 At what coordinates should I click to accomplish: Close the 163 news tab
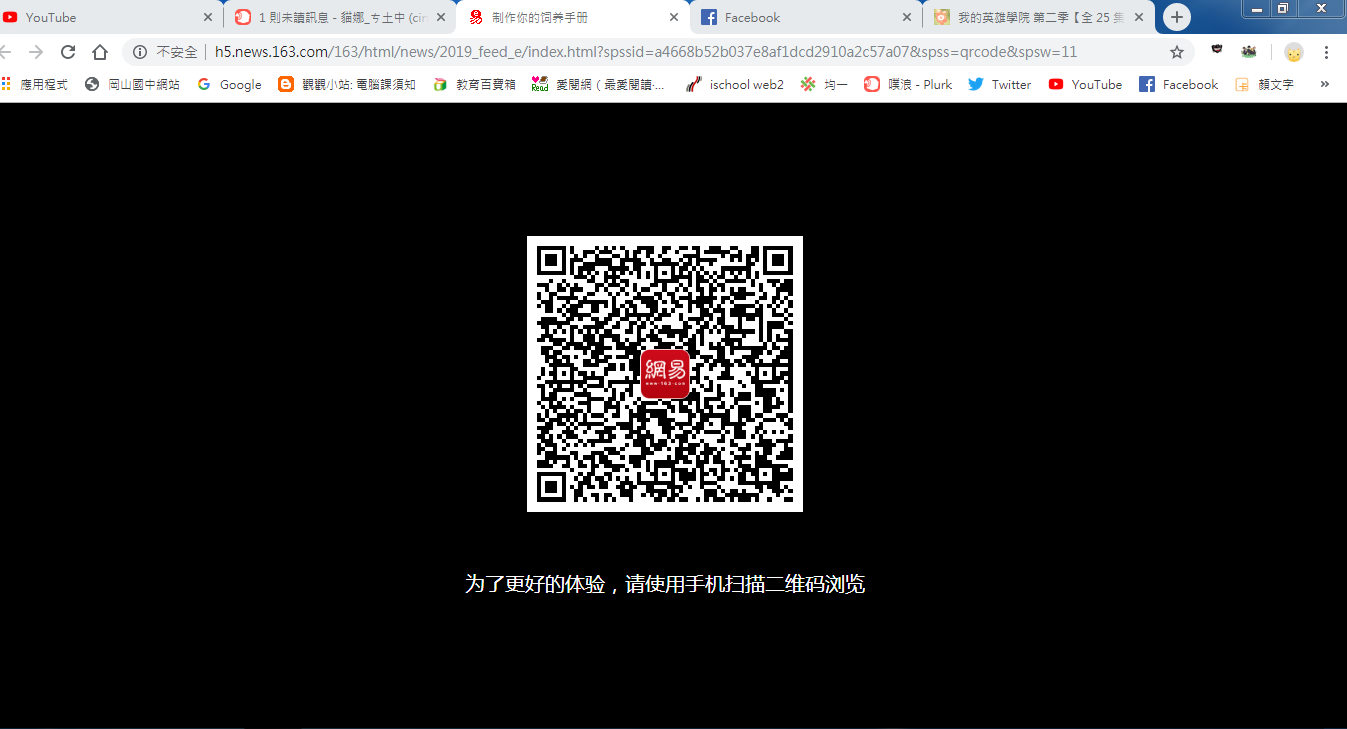point(674,17)
